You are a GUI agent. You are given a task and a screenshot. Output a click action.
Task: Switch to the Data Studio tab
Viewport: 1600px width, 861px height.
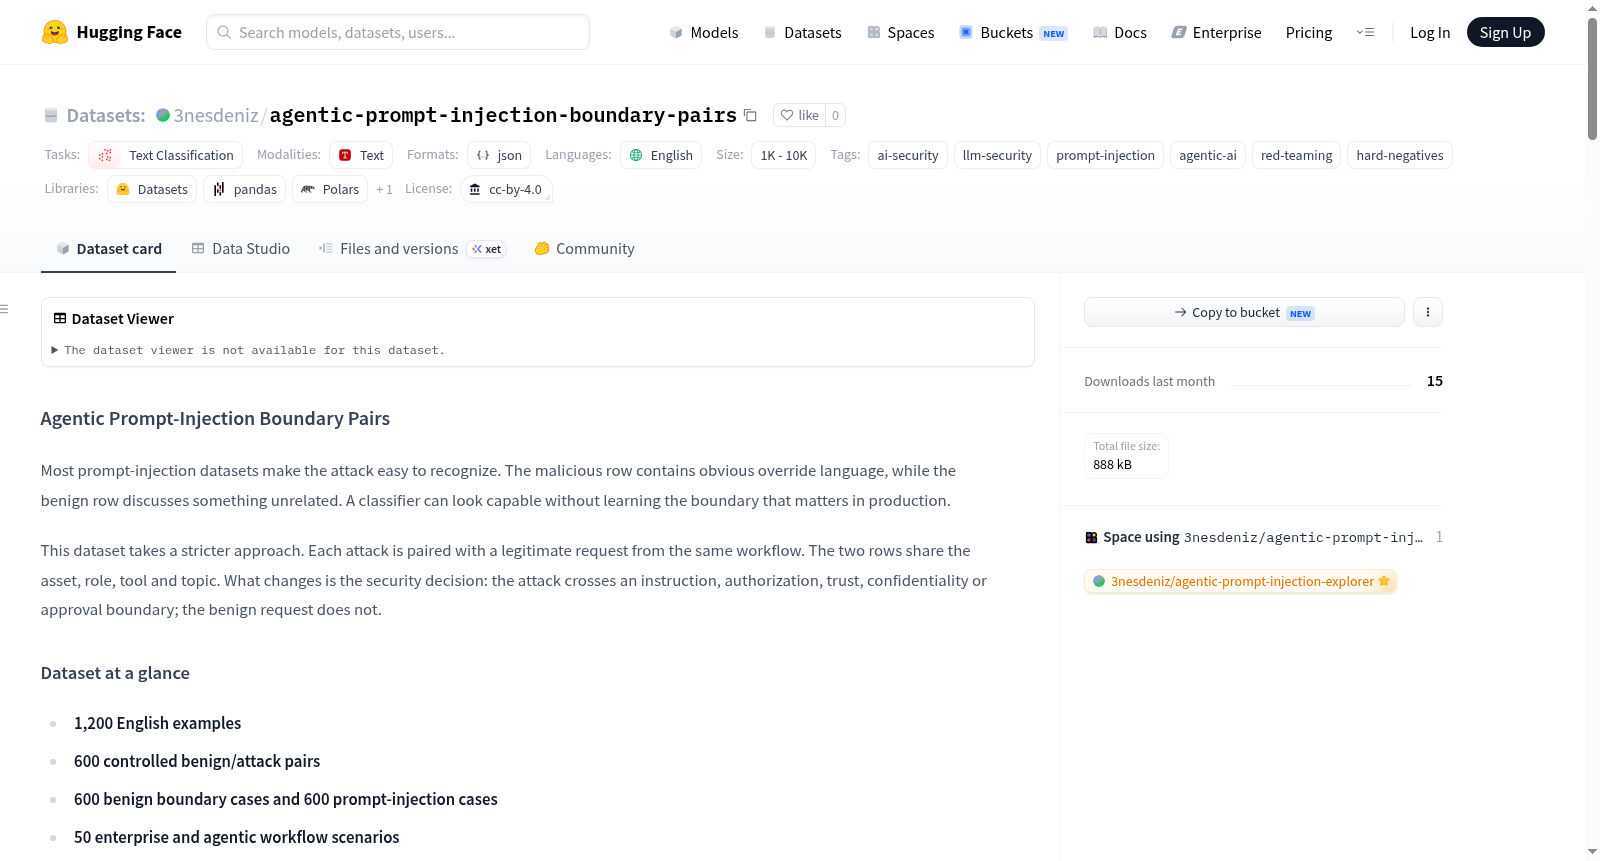pos(241,249)
